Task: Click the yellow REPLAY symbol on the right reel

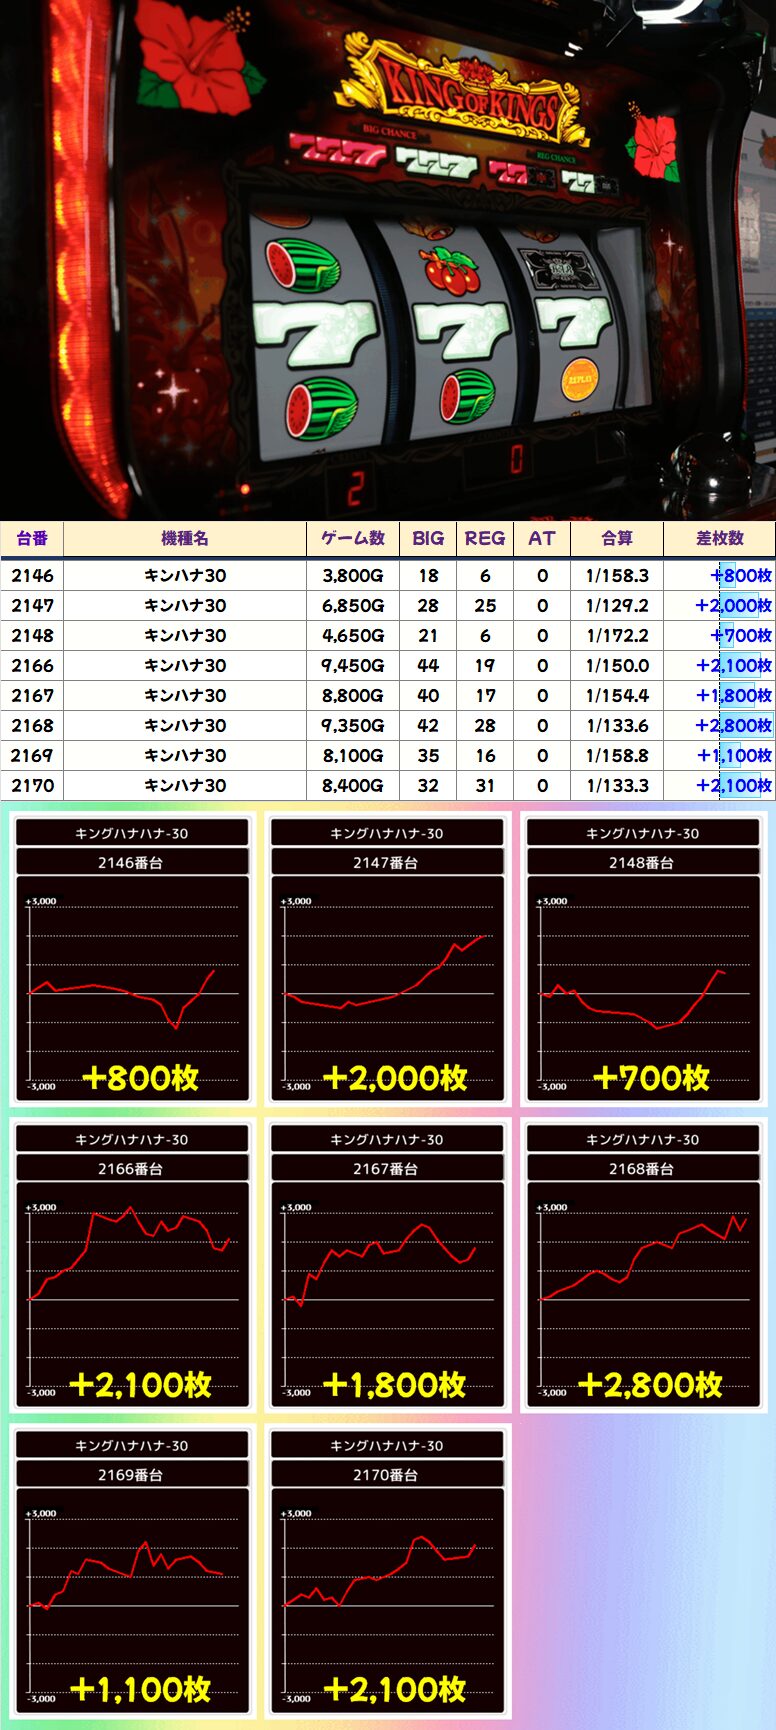Action: coord(580,379)
